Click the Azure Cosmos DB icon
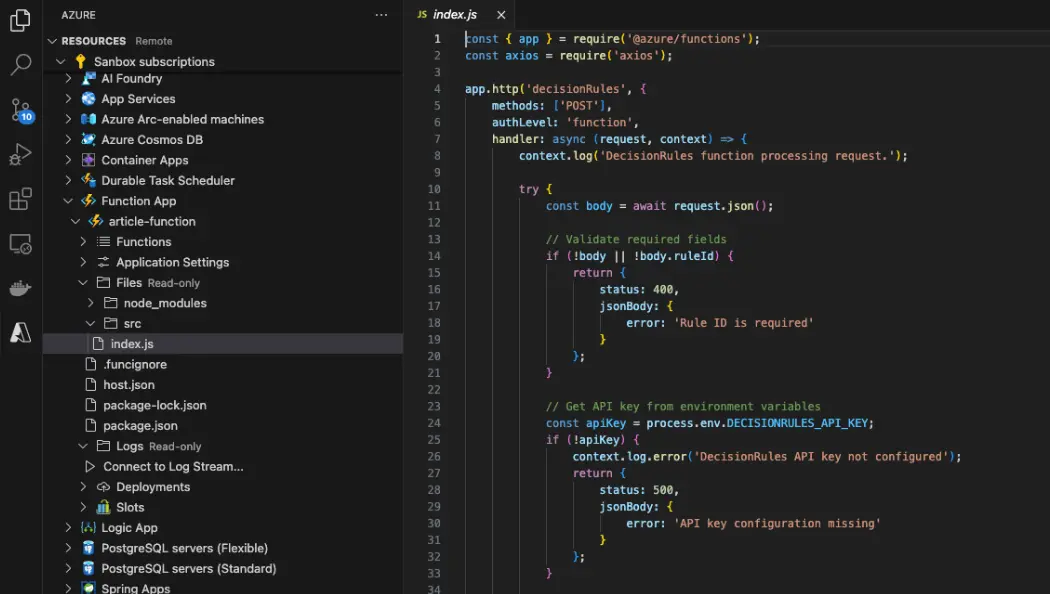 (88, 139)
